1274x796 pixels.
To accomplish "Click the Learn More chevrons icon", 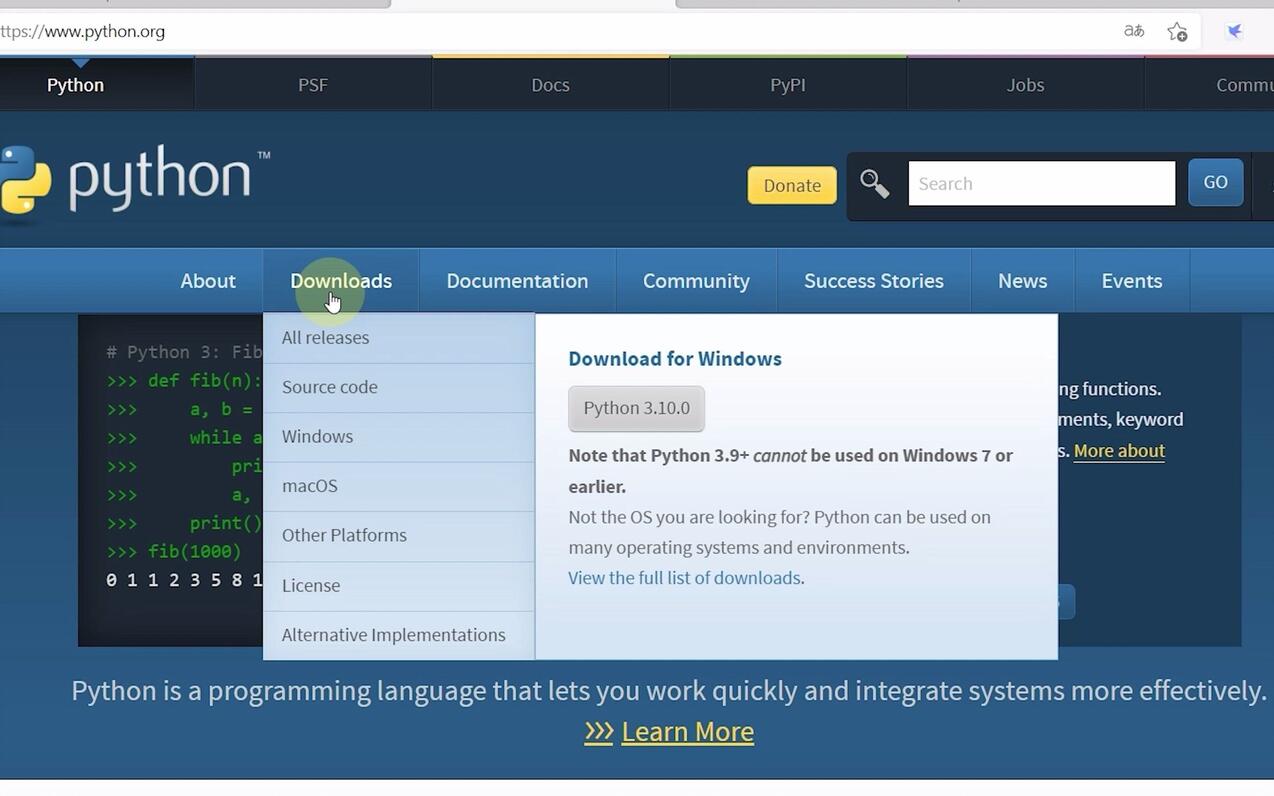I will [x=599, y=731].
